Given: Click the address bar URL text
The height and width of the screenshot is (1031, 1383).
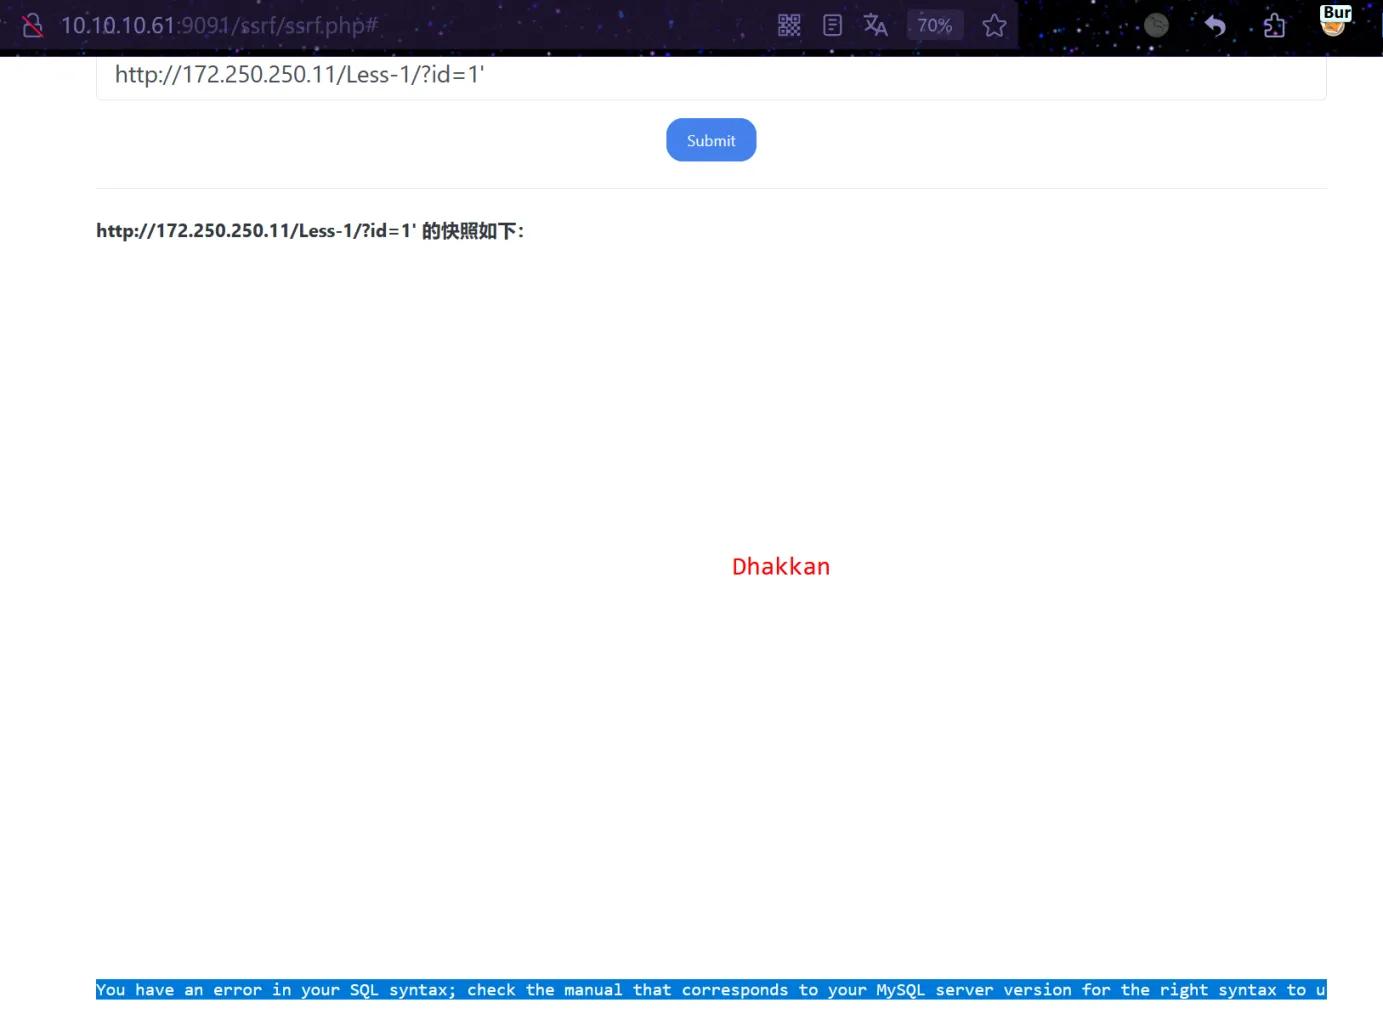Looking at the screenshot, I should [x=220, y=25].
